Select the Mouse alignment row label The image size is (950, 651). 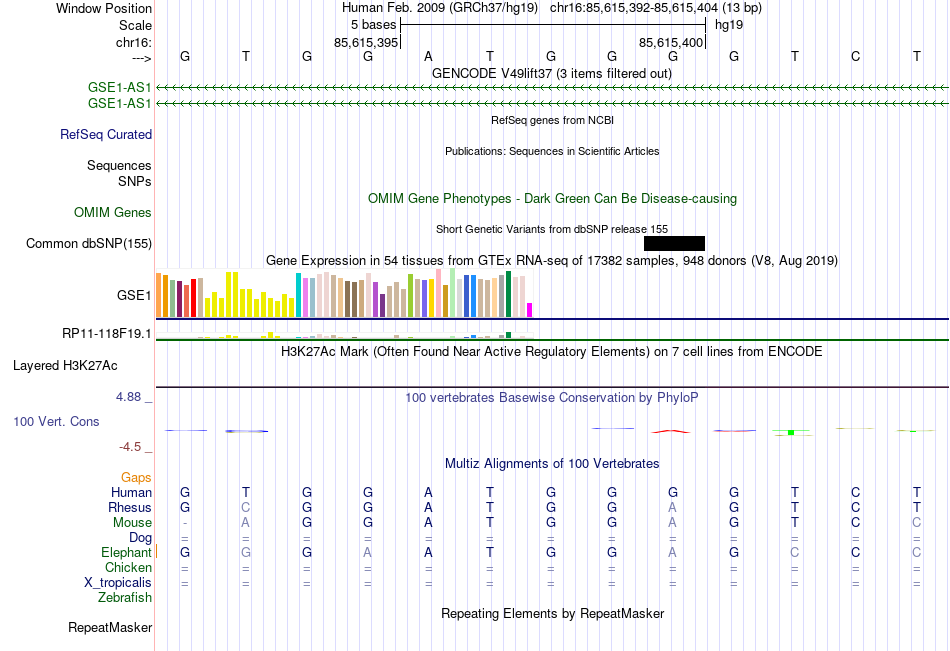pos(132,522)
